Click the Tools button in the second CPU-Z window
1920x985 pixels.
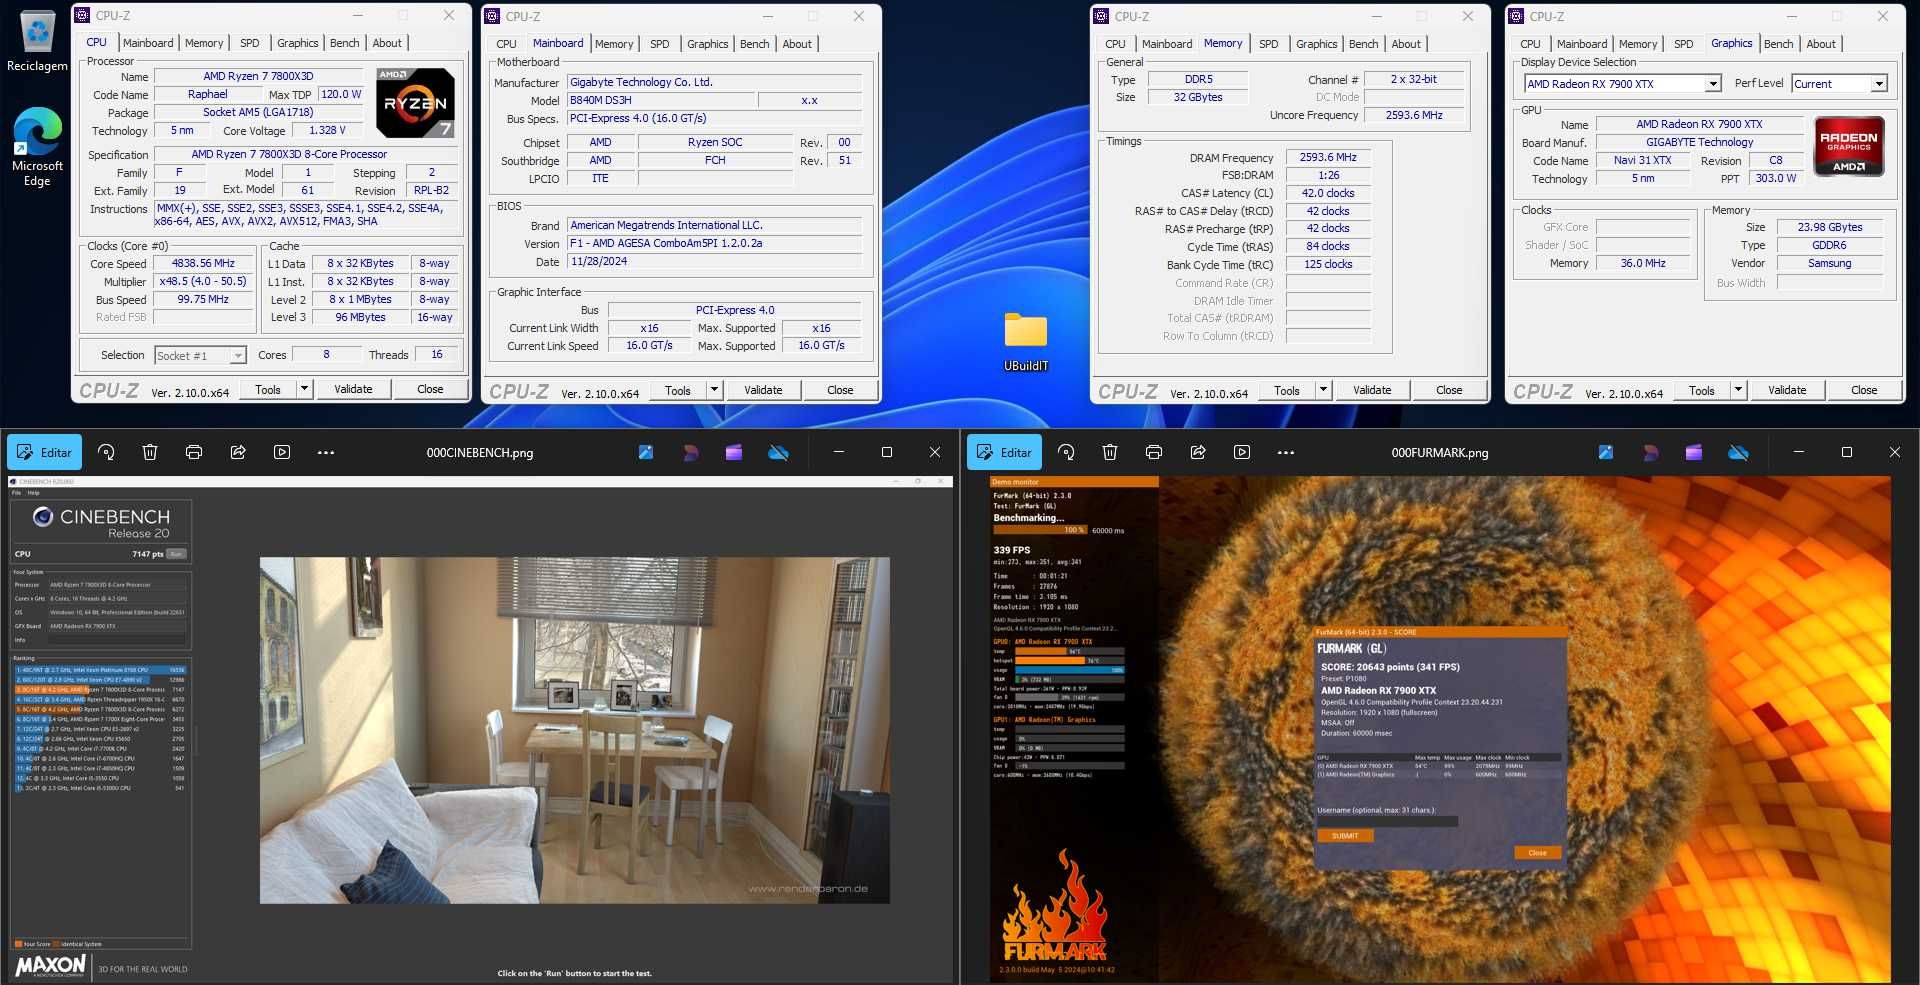678,390
